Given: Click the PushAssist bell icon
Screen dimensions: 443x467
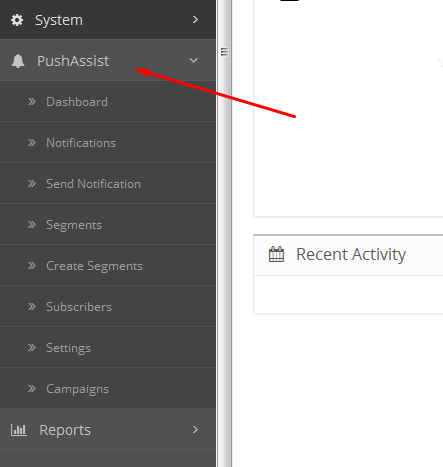Looking at the screenshot, I should [18, 61].
